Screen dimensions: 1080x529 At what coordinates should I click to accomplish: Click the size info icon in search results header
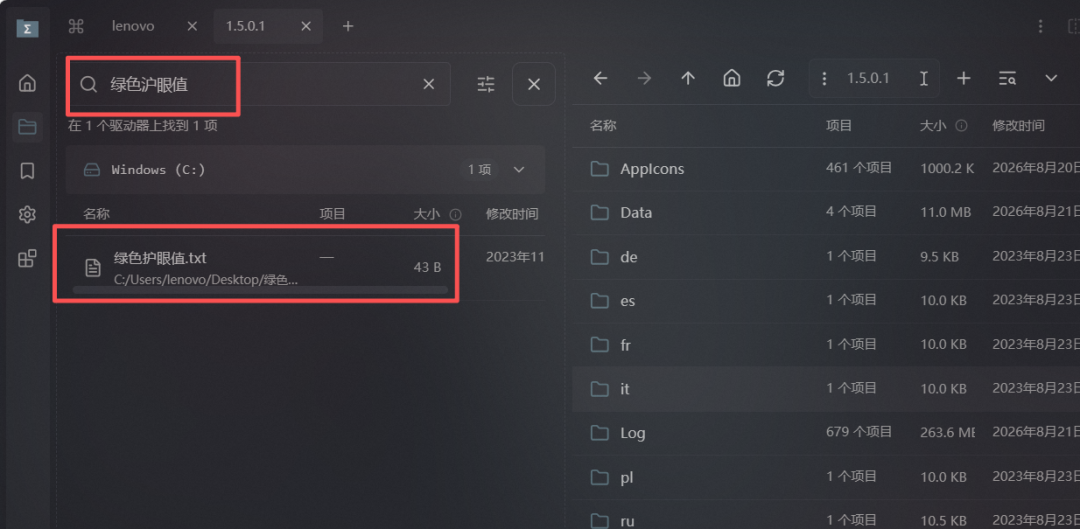coord(455,214)
